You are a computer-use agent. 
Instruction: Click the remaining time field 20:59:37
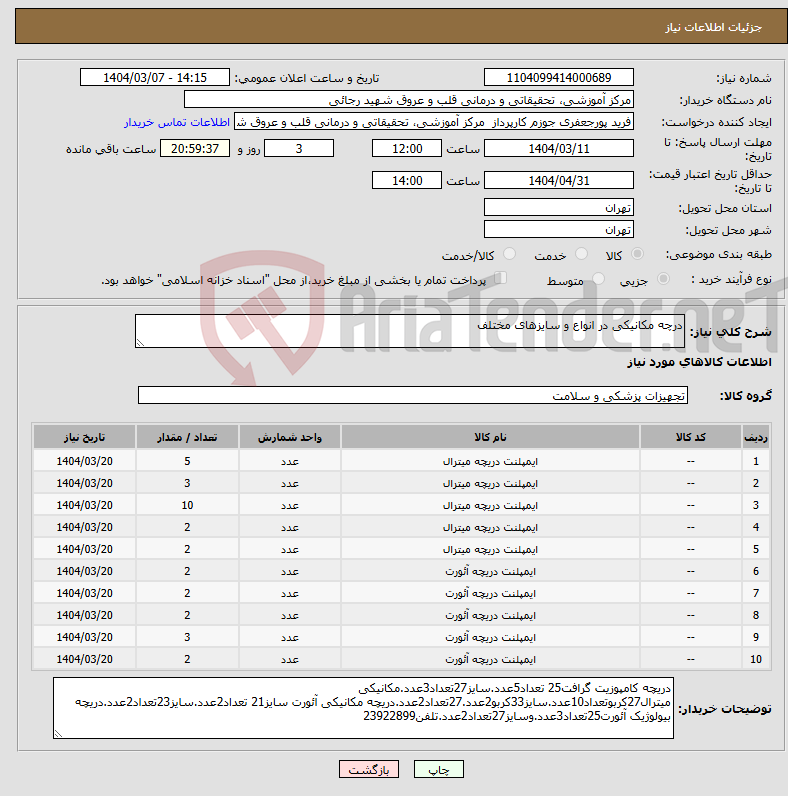(195, 149)
